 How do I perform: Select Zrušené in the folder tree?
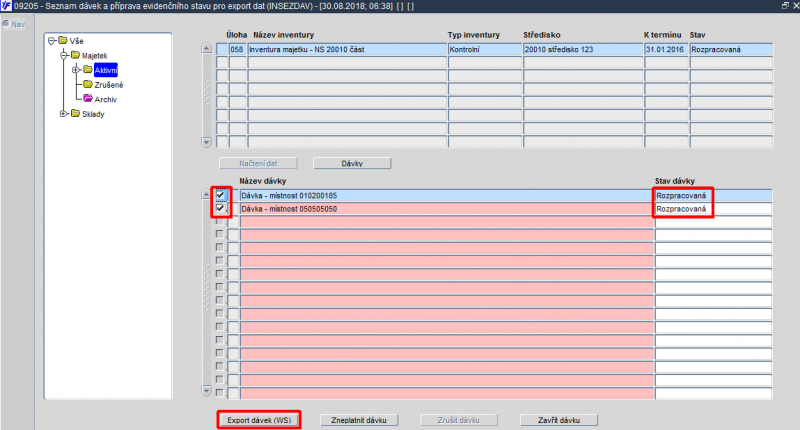(x=109, y=85)
